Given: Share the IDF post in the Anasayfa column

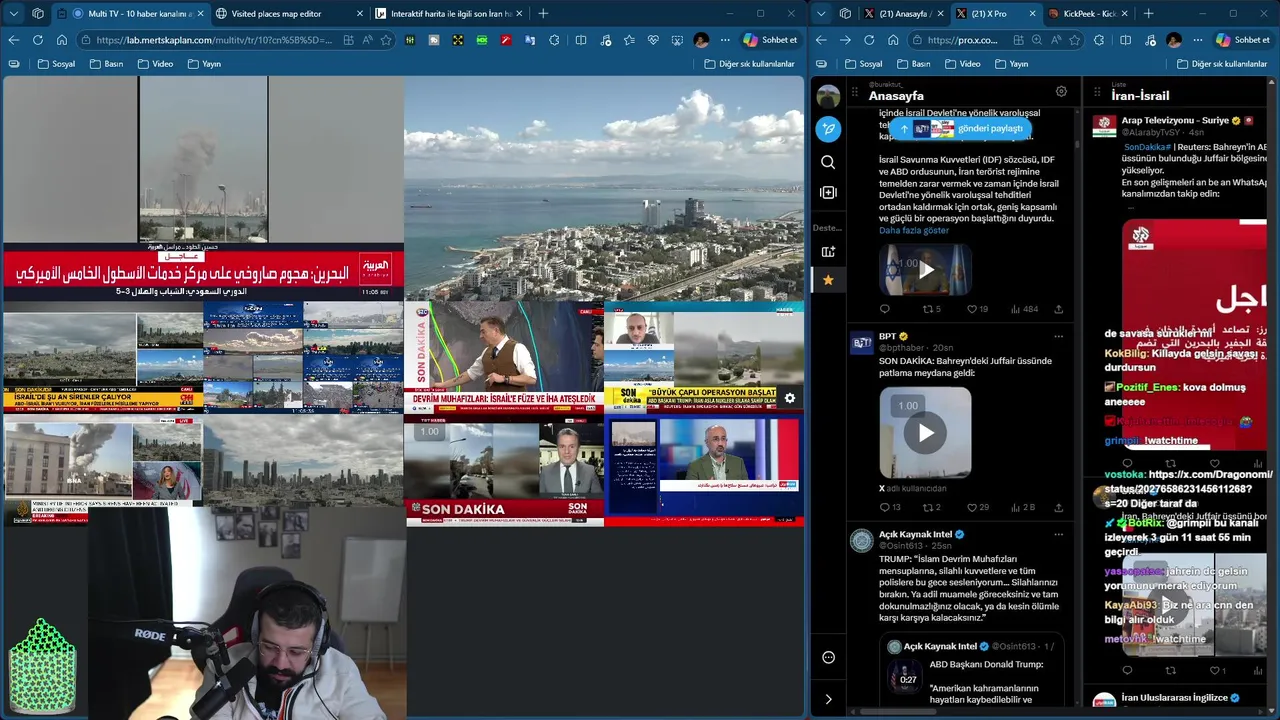Looking at the screenshot, I should click(x=1058, y=309).
